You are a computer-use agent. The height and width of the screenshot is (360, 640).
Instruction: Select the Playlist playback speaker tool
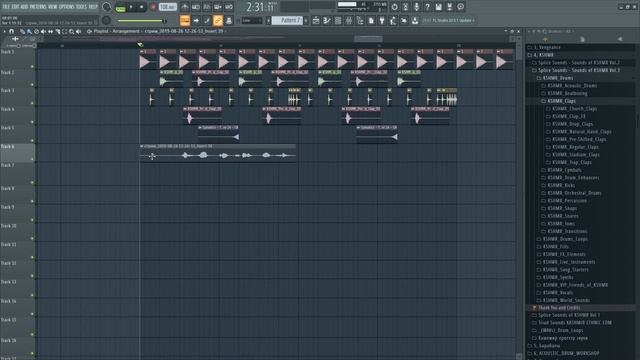click(79, 31)
